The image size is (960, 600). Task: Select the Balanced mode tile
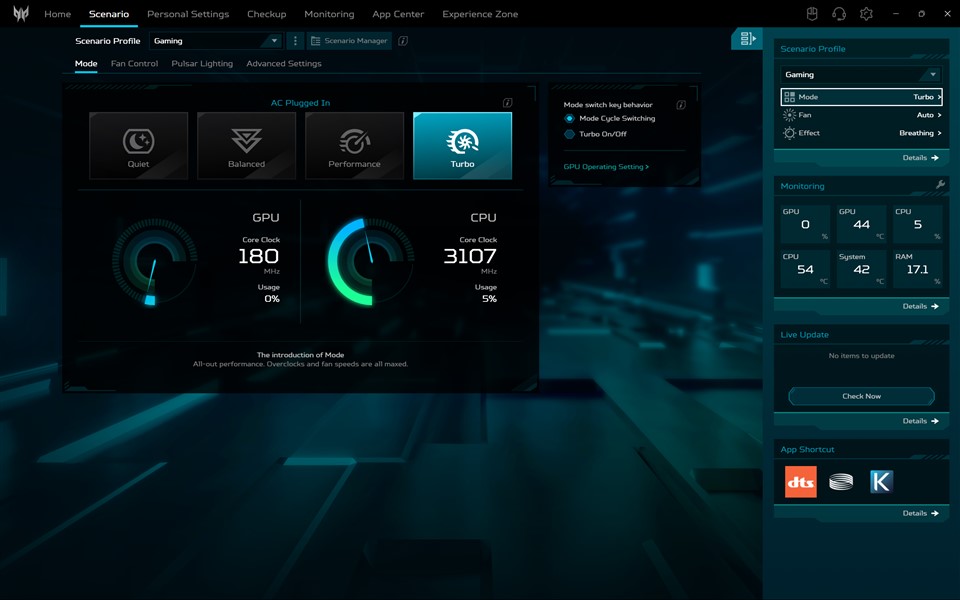coord(246,145)
